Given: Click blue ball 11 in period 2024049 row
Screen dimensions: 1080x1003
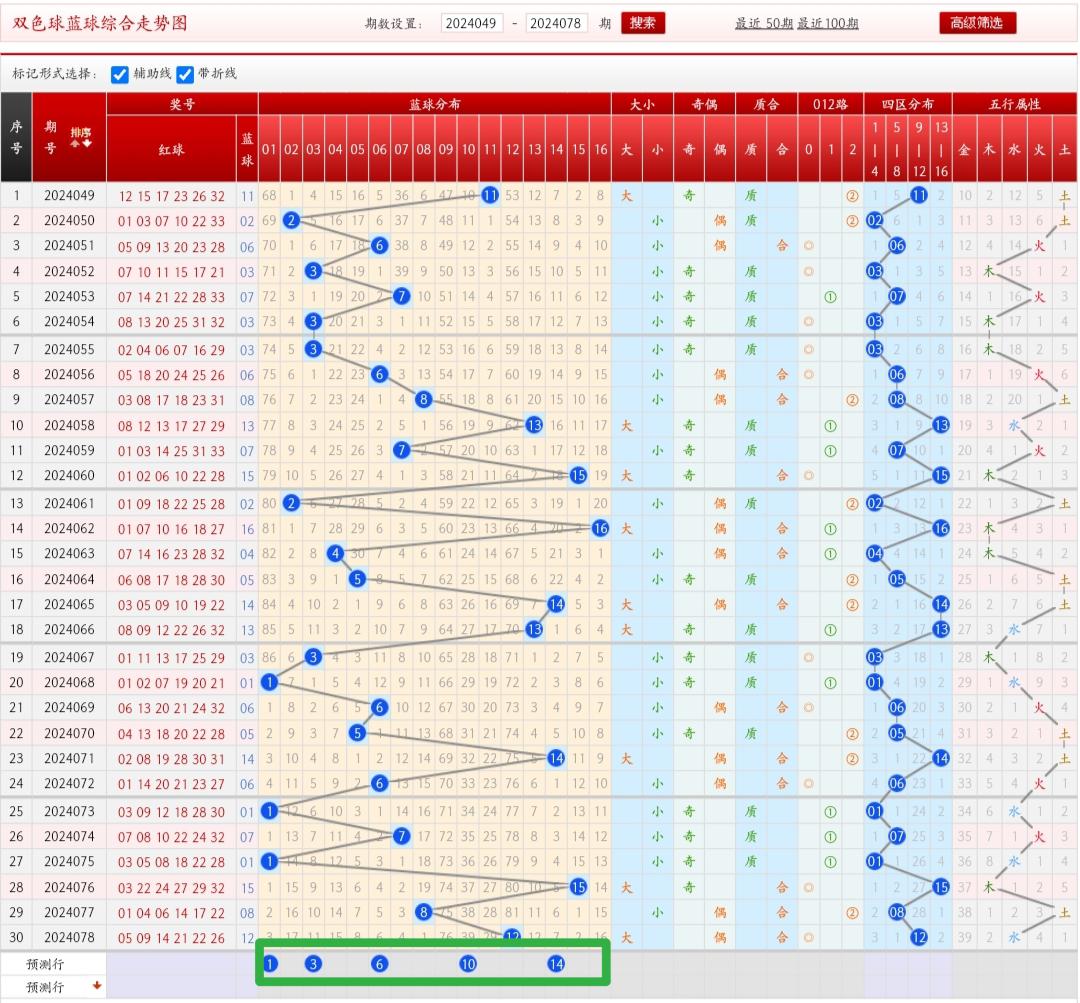Looking at the screenshot, I should [x=490, y=195].
